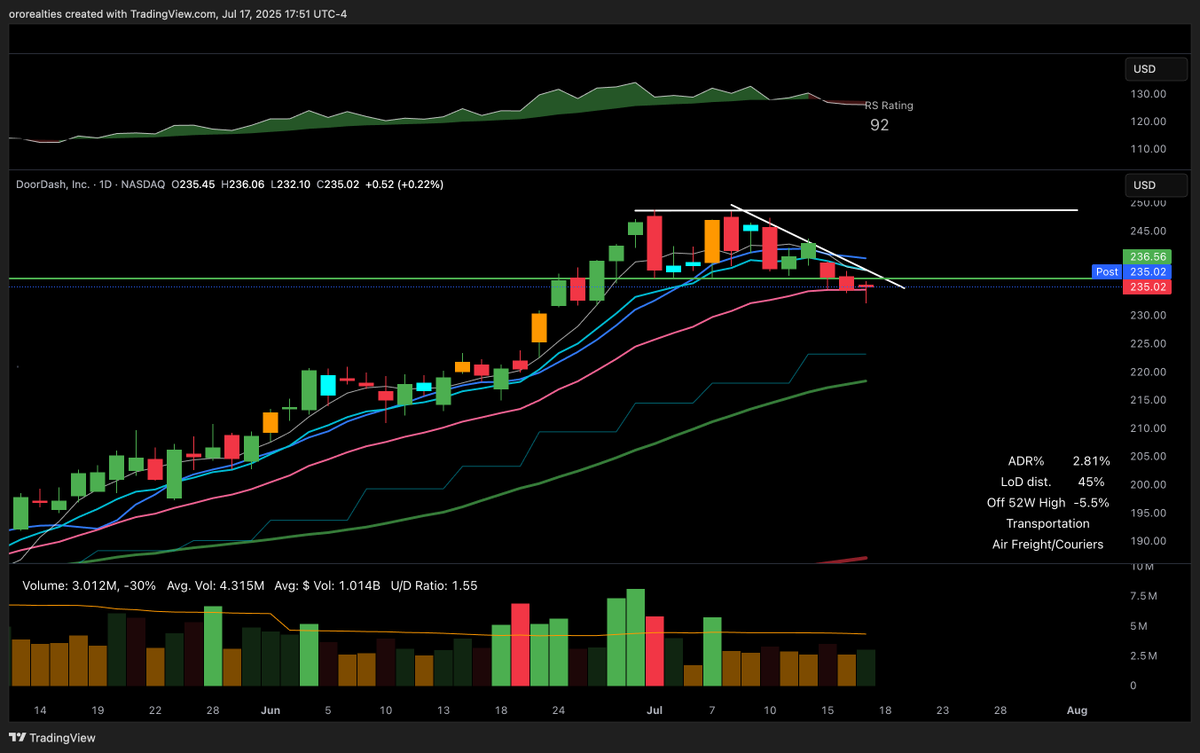Click the Transportation sector label
This screenshot has height=753, width=1200.
click(x=1048, y=524)
